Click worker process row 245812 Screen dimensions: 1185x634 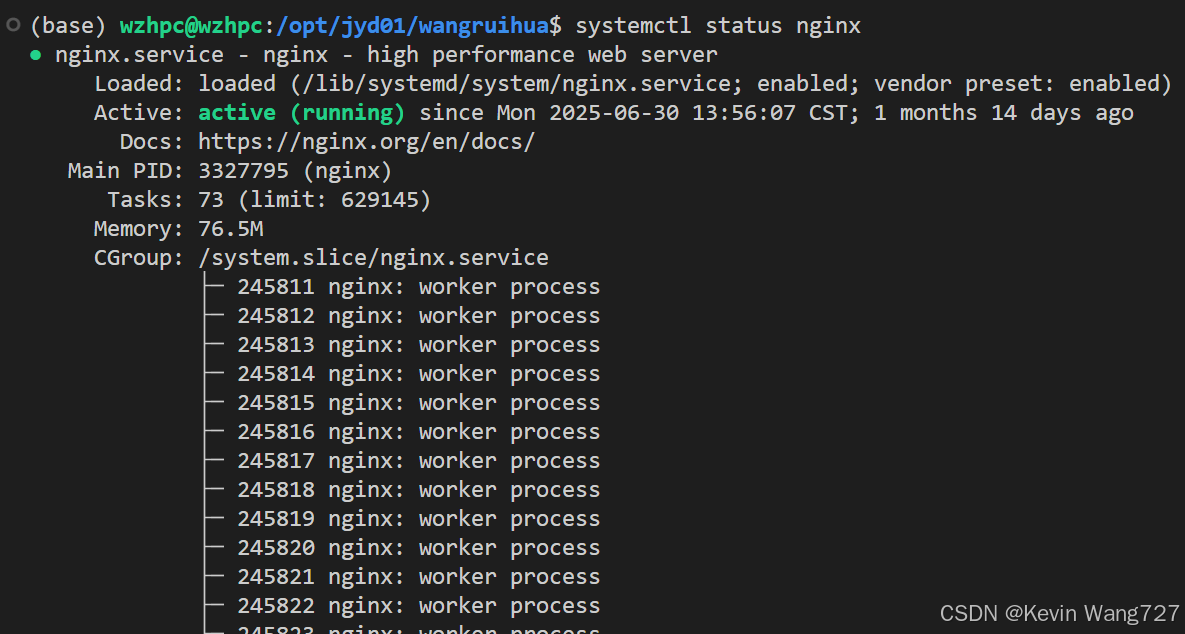click(419, 316)
